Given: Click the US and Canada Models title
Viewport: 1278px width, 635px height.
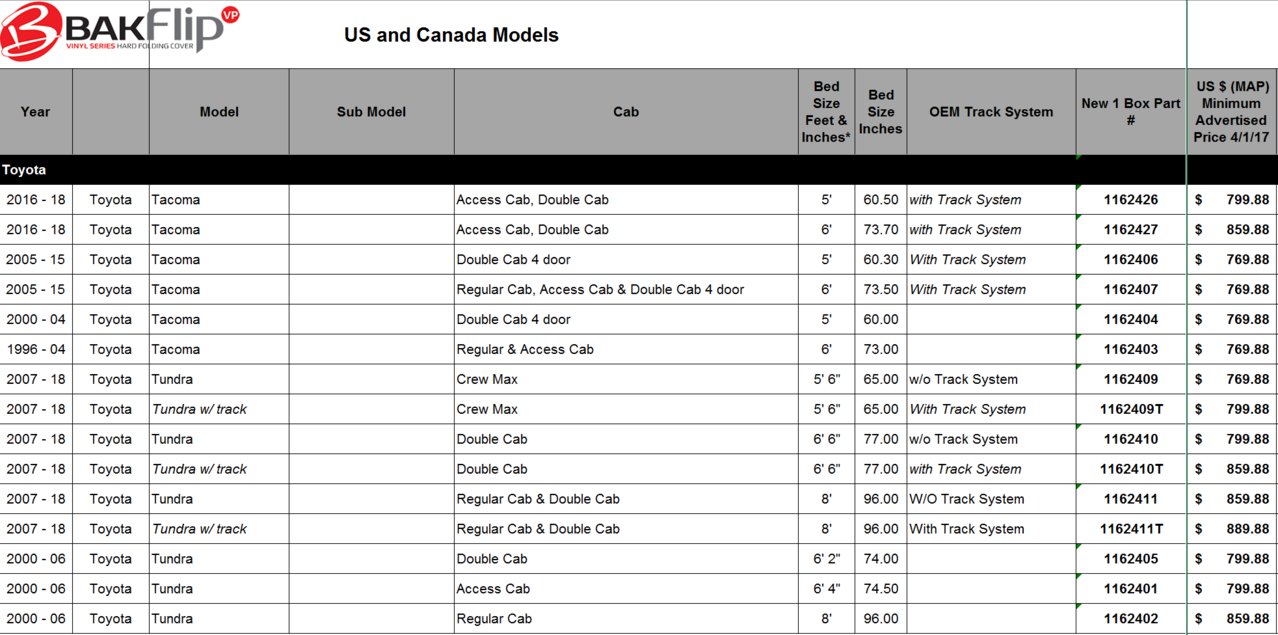Looking at the screenshot, I should (x=451, y=35).
